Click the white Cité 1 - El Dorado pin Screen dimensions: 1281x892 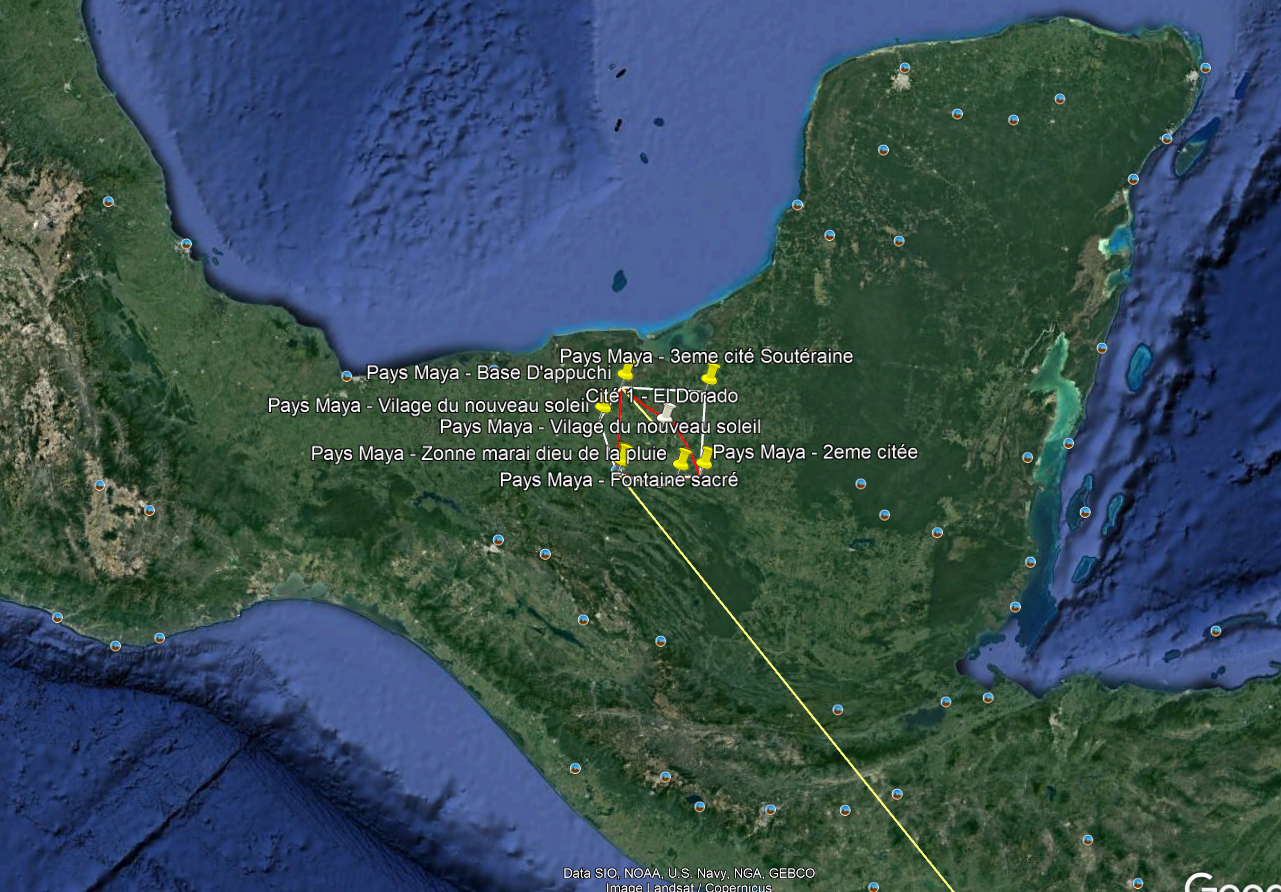(x=667, y=411)
